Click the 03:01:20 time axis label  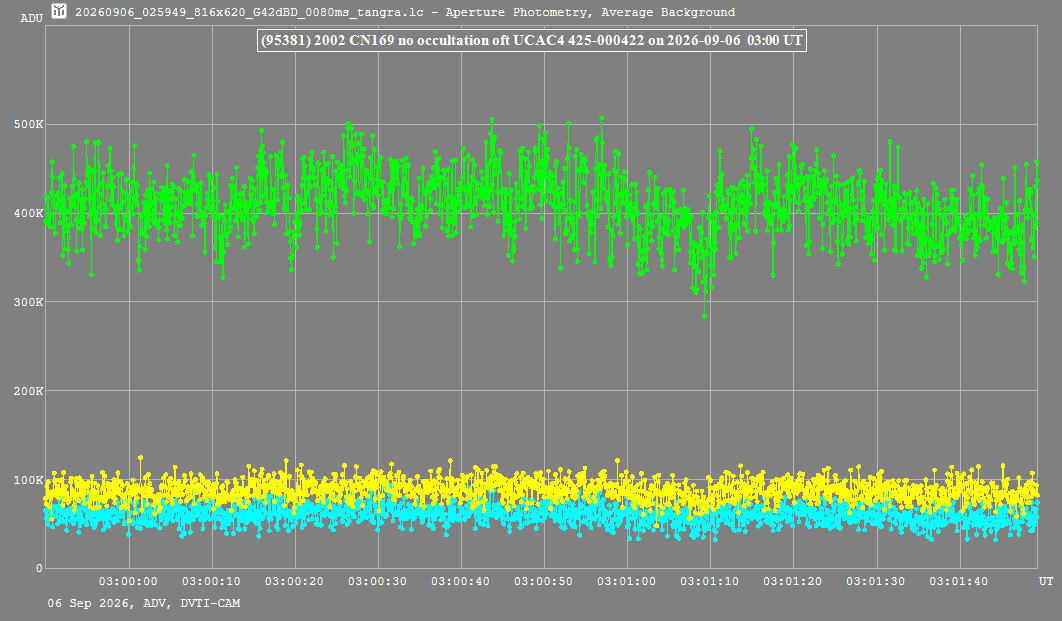pyautogui.click(x=792, y=581)
